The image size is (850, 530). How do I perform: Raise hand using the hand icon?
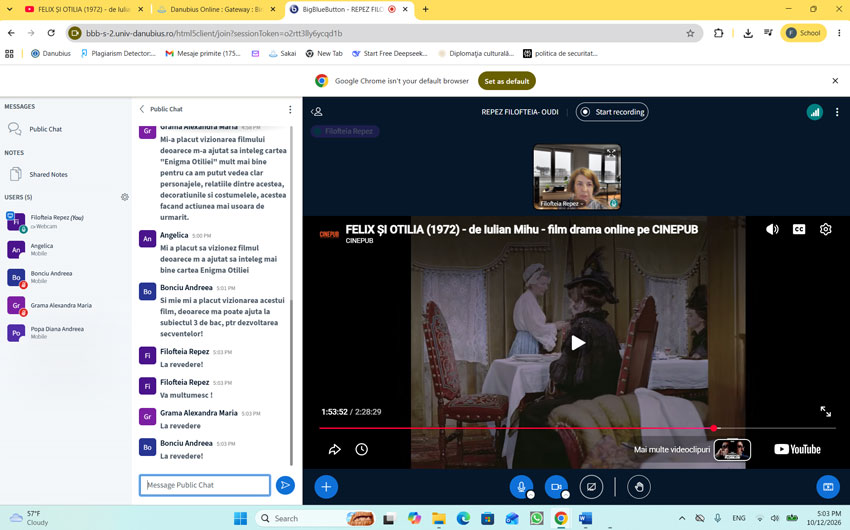click(639, 487)
